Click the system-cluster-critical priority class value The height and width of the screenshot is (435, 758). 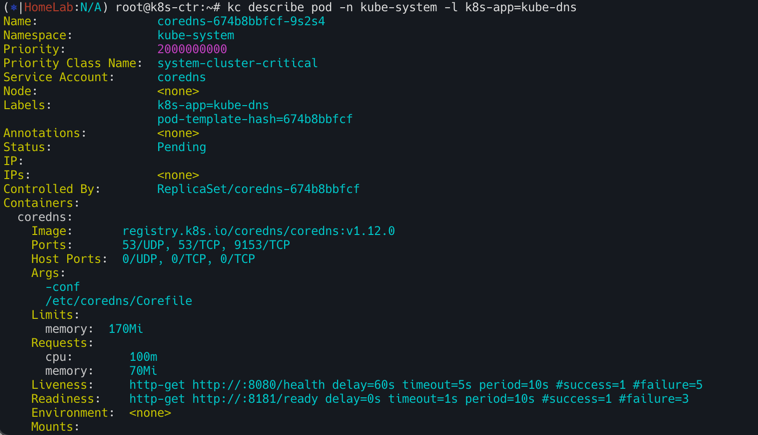coord(237,63)
